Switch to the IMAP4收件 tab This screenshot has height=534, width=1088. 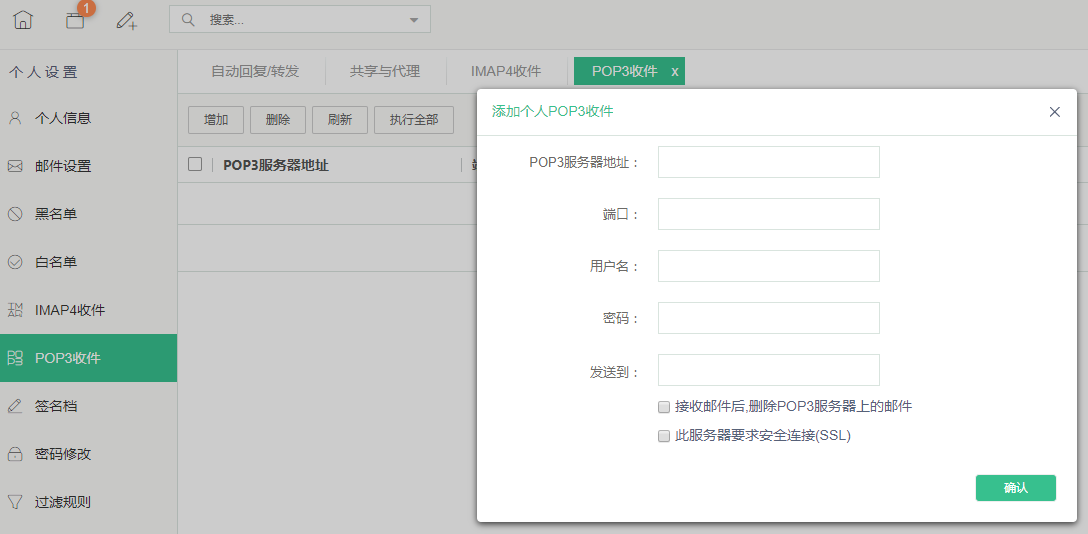506,71
